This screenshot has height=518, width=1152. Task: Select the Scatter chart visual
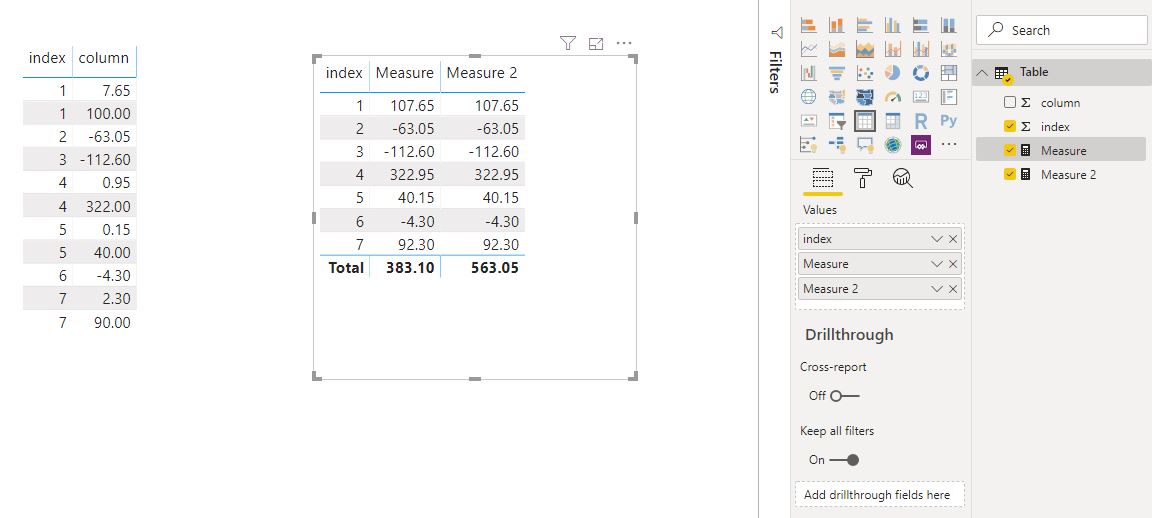[x=865, y=73]
